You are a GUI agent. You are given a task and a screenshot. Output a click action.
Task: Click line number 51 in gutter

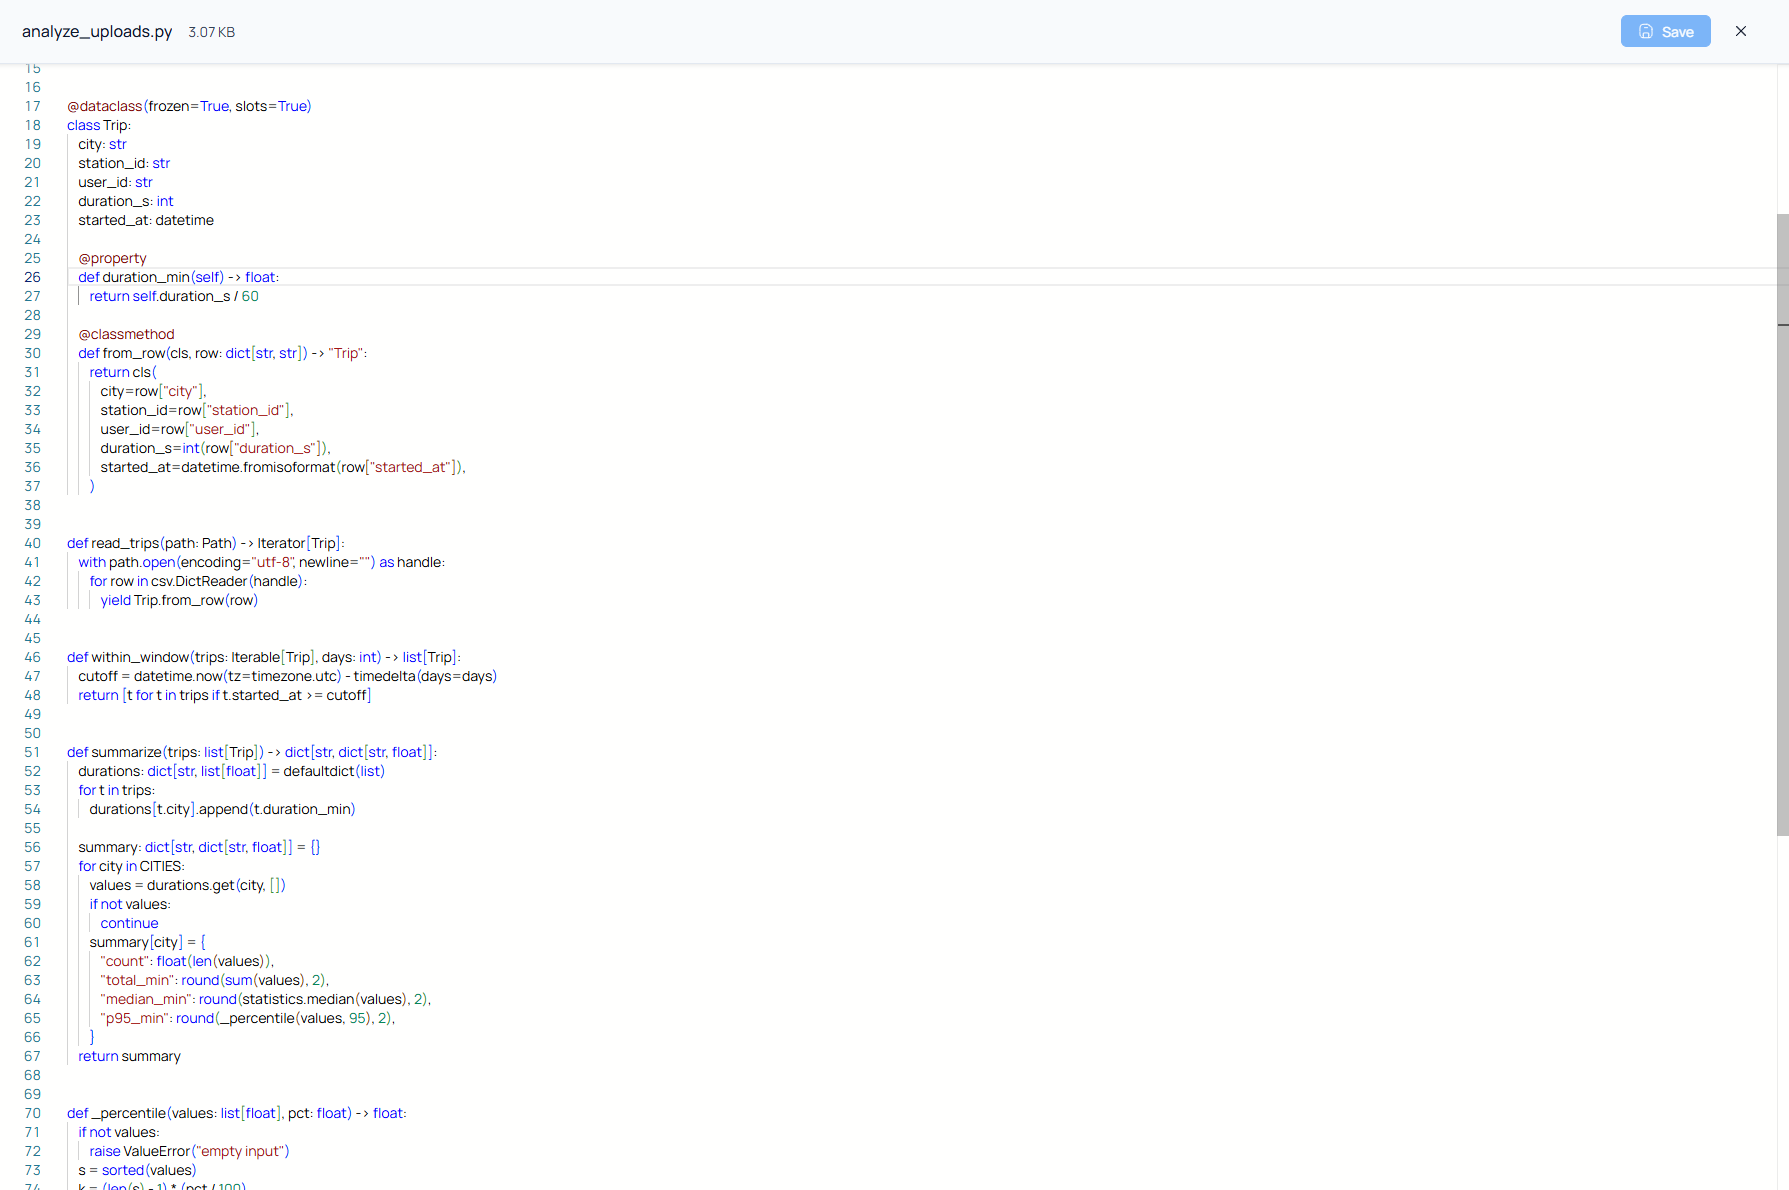click(33, 752)
